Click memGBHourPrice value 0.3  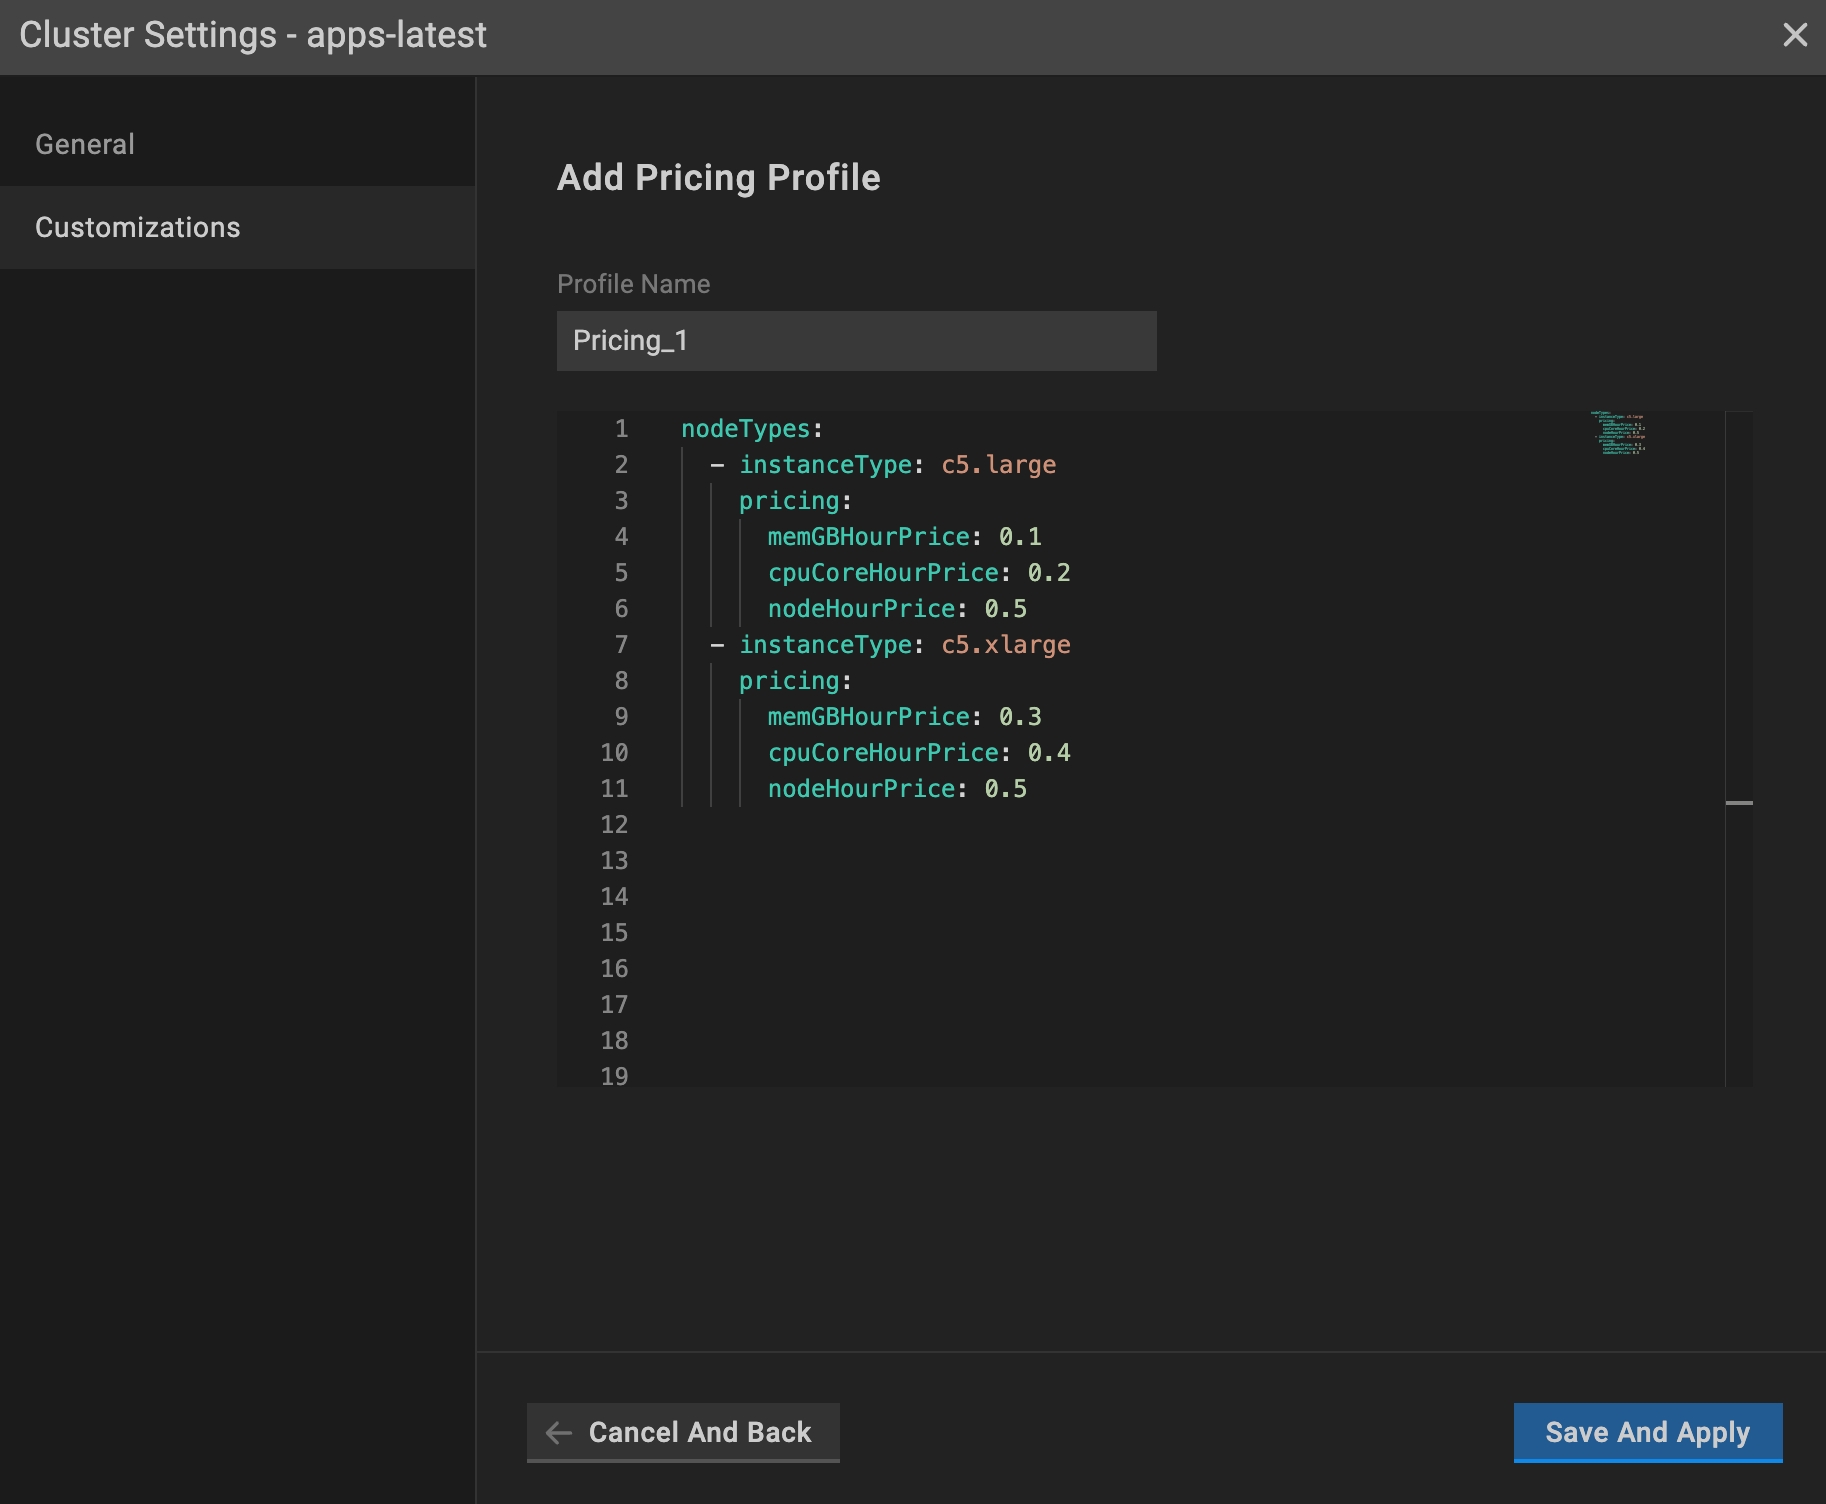[1020, 717]
